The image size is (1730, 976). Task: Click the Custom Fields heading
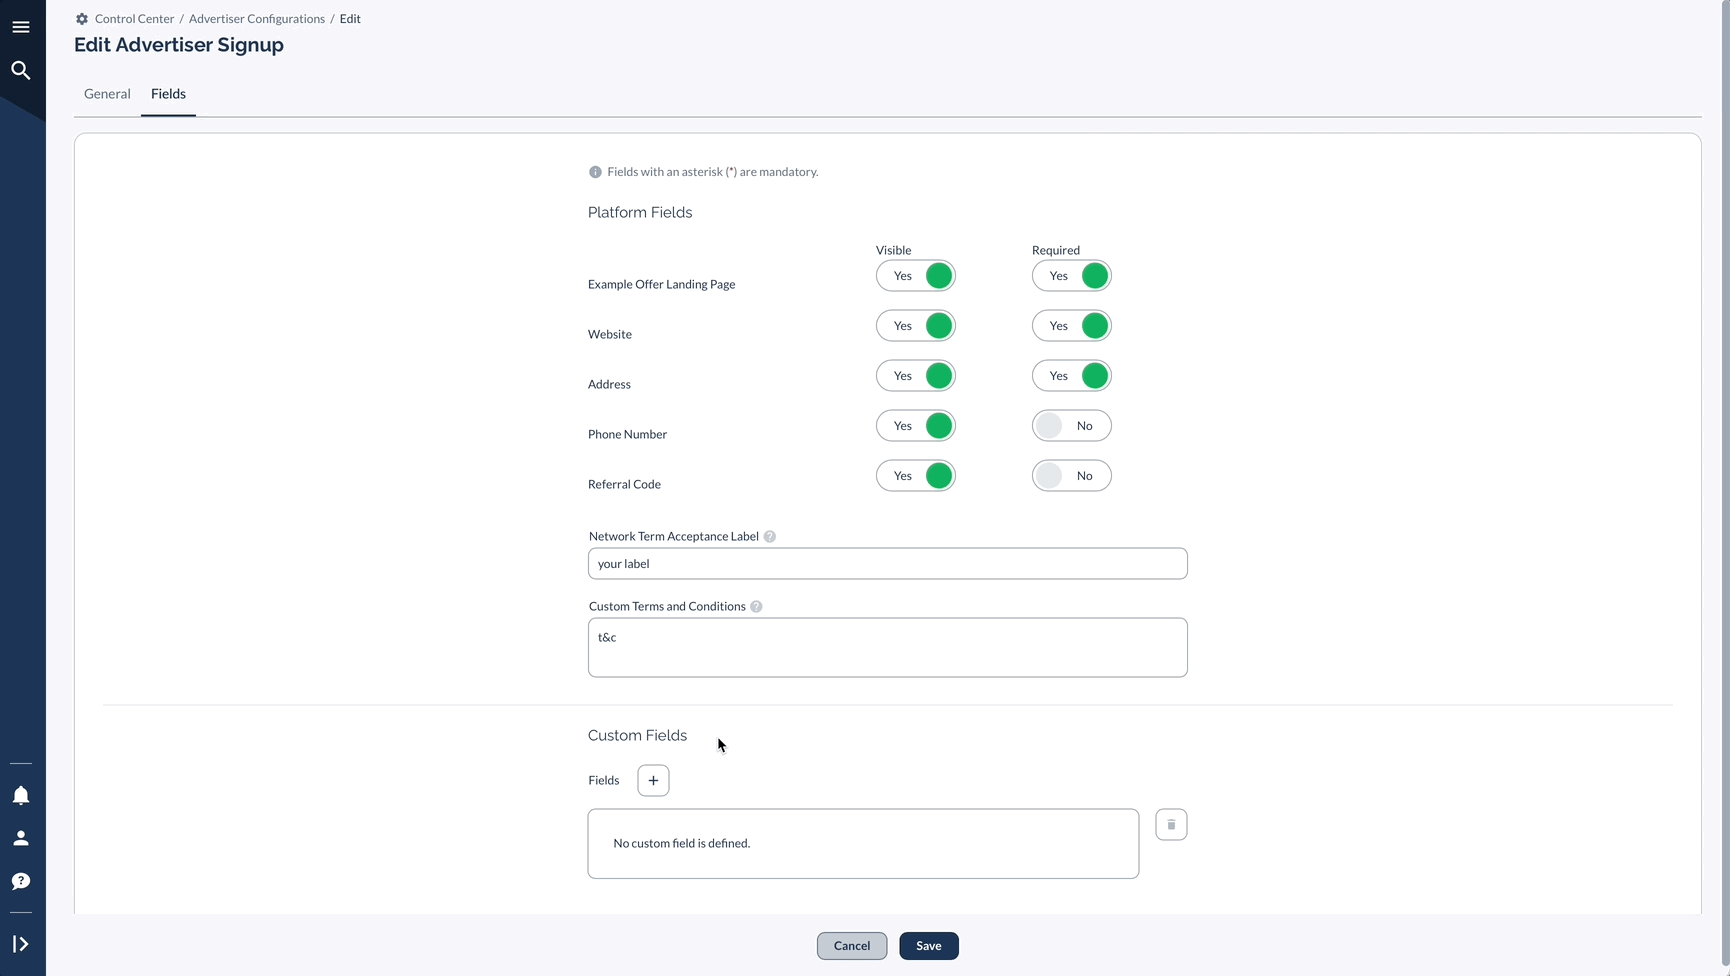point(637,736)
